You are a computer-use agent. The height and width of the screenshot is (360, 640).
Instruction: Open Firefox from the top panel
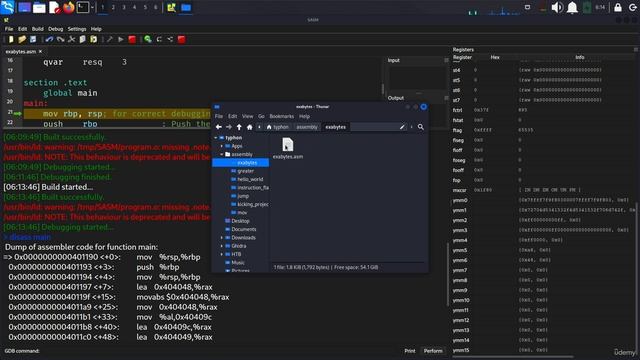pos(69,7)
